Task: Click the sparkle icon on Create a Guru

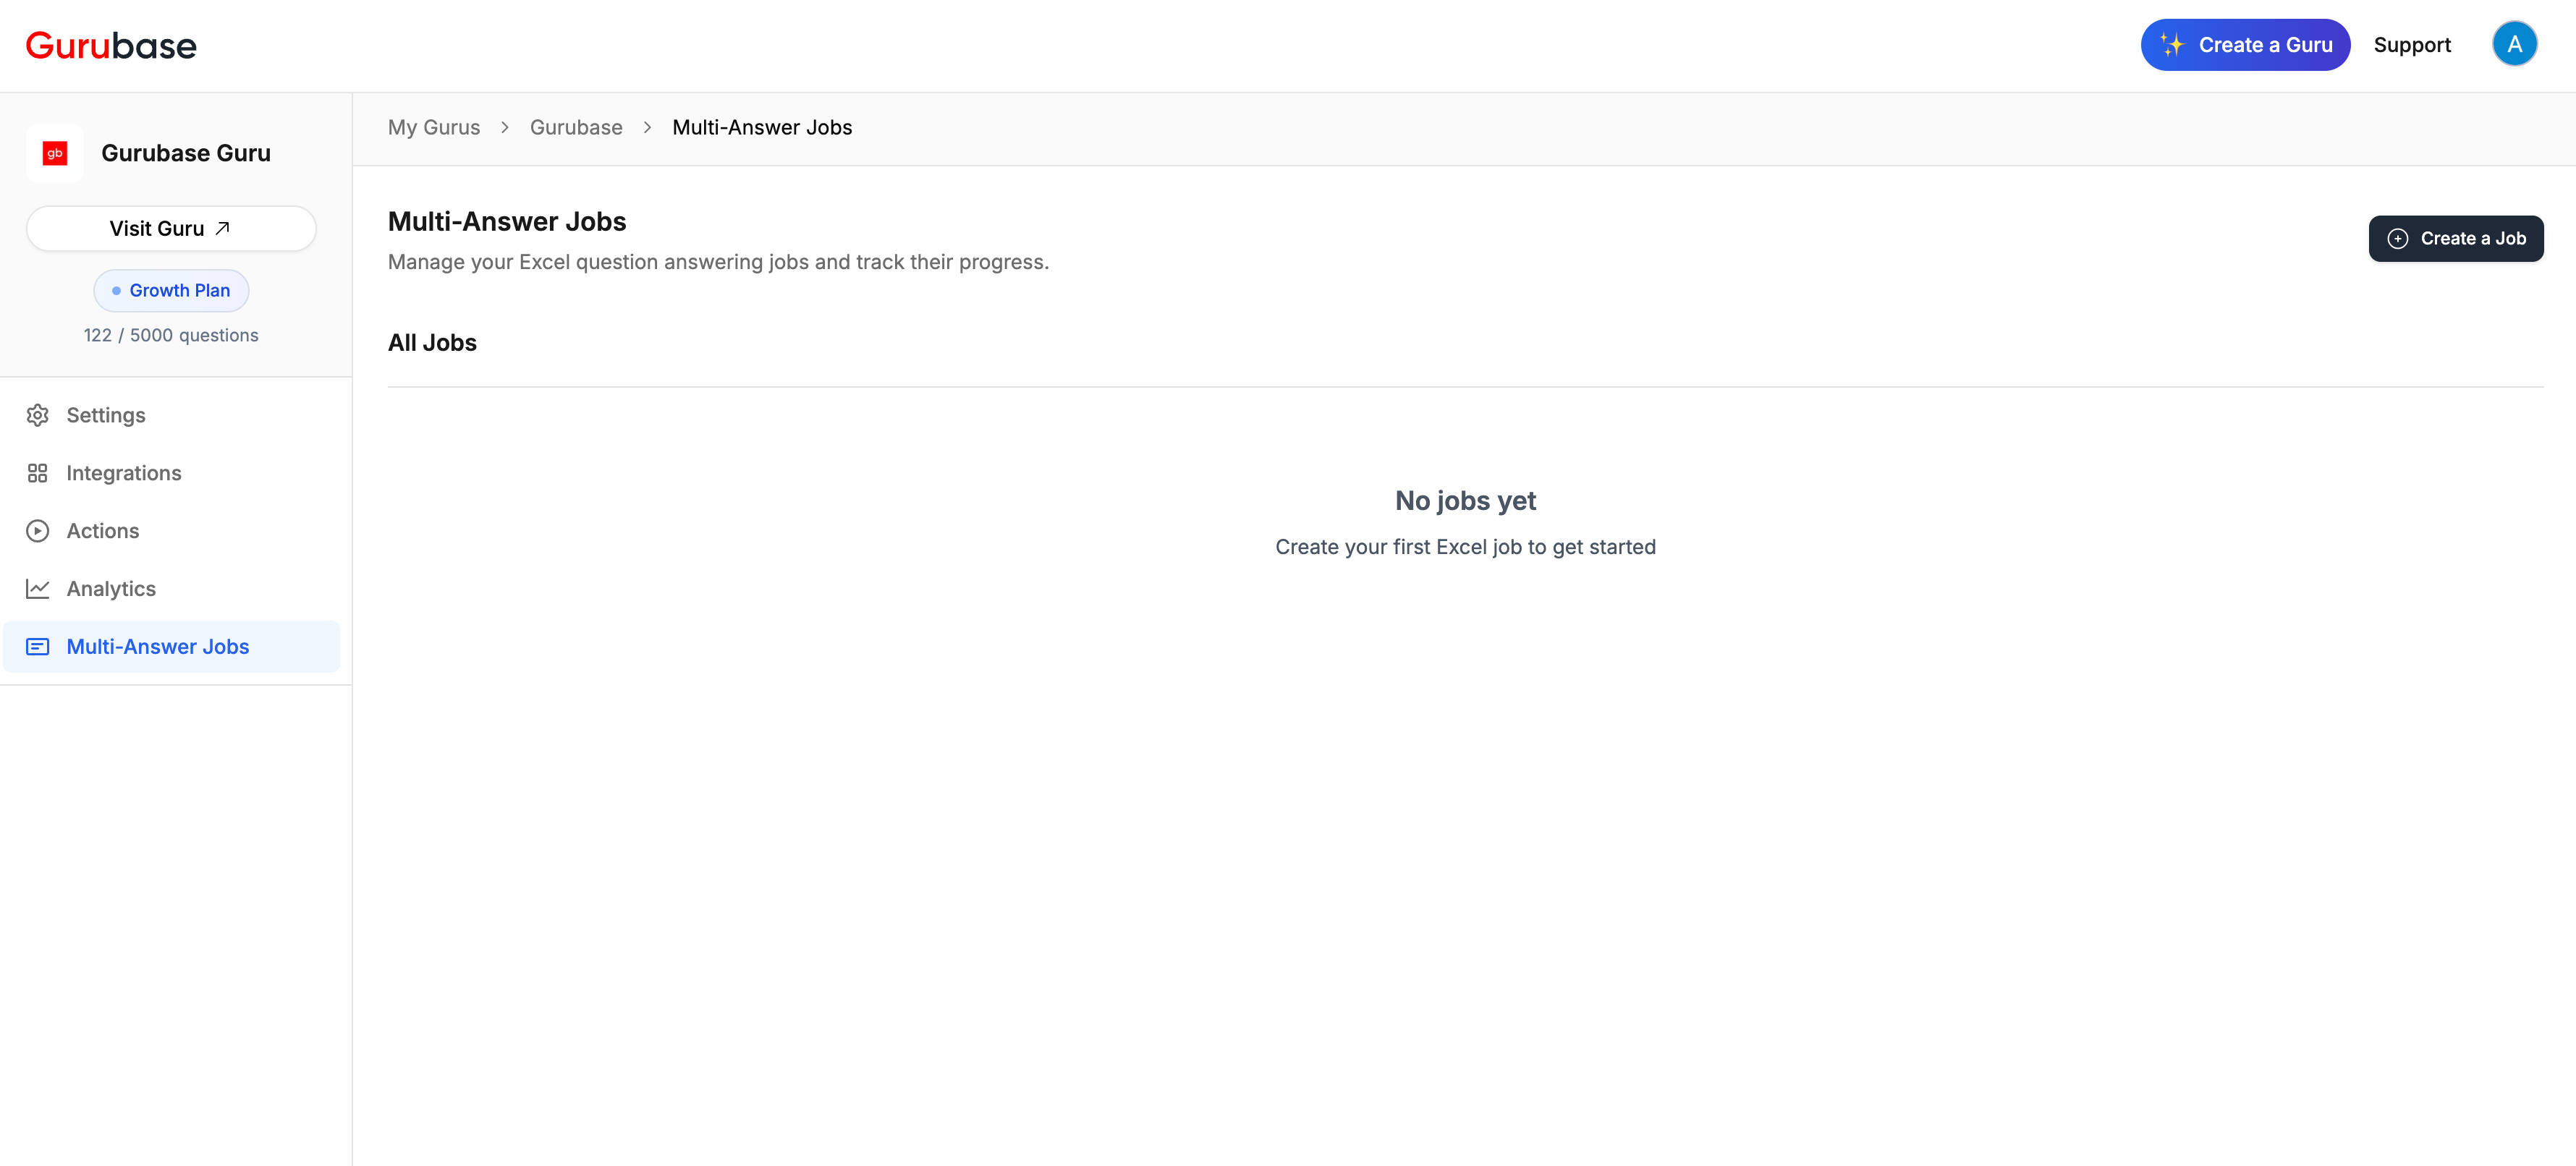Action: (2172, 45)
